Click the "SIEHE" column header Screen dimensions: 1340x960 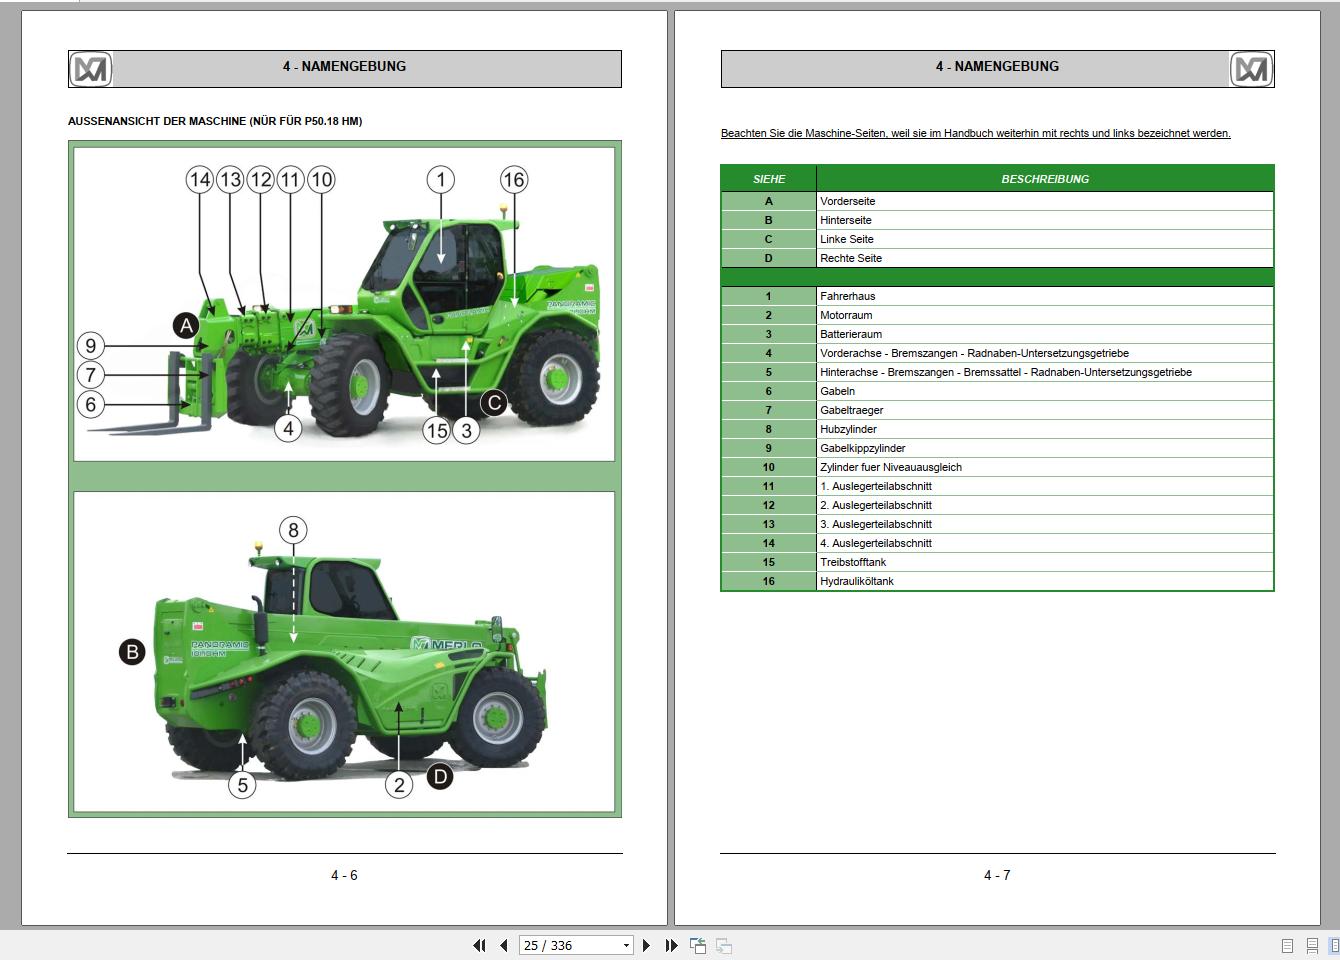click(x=769, y=179)
